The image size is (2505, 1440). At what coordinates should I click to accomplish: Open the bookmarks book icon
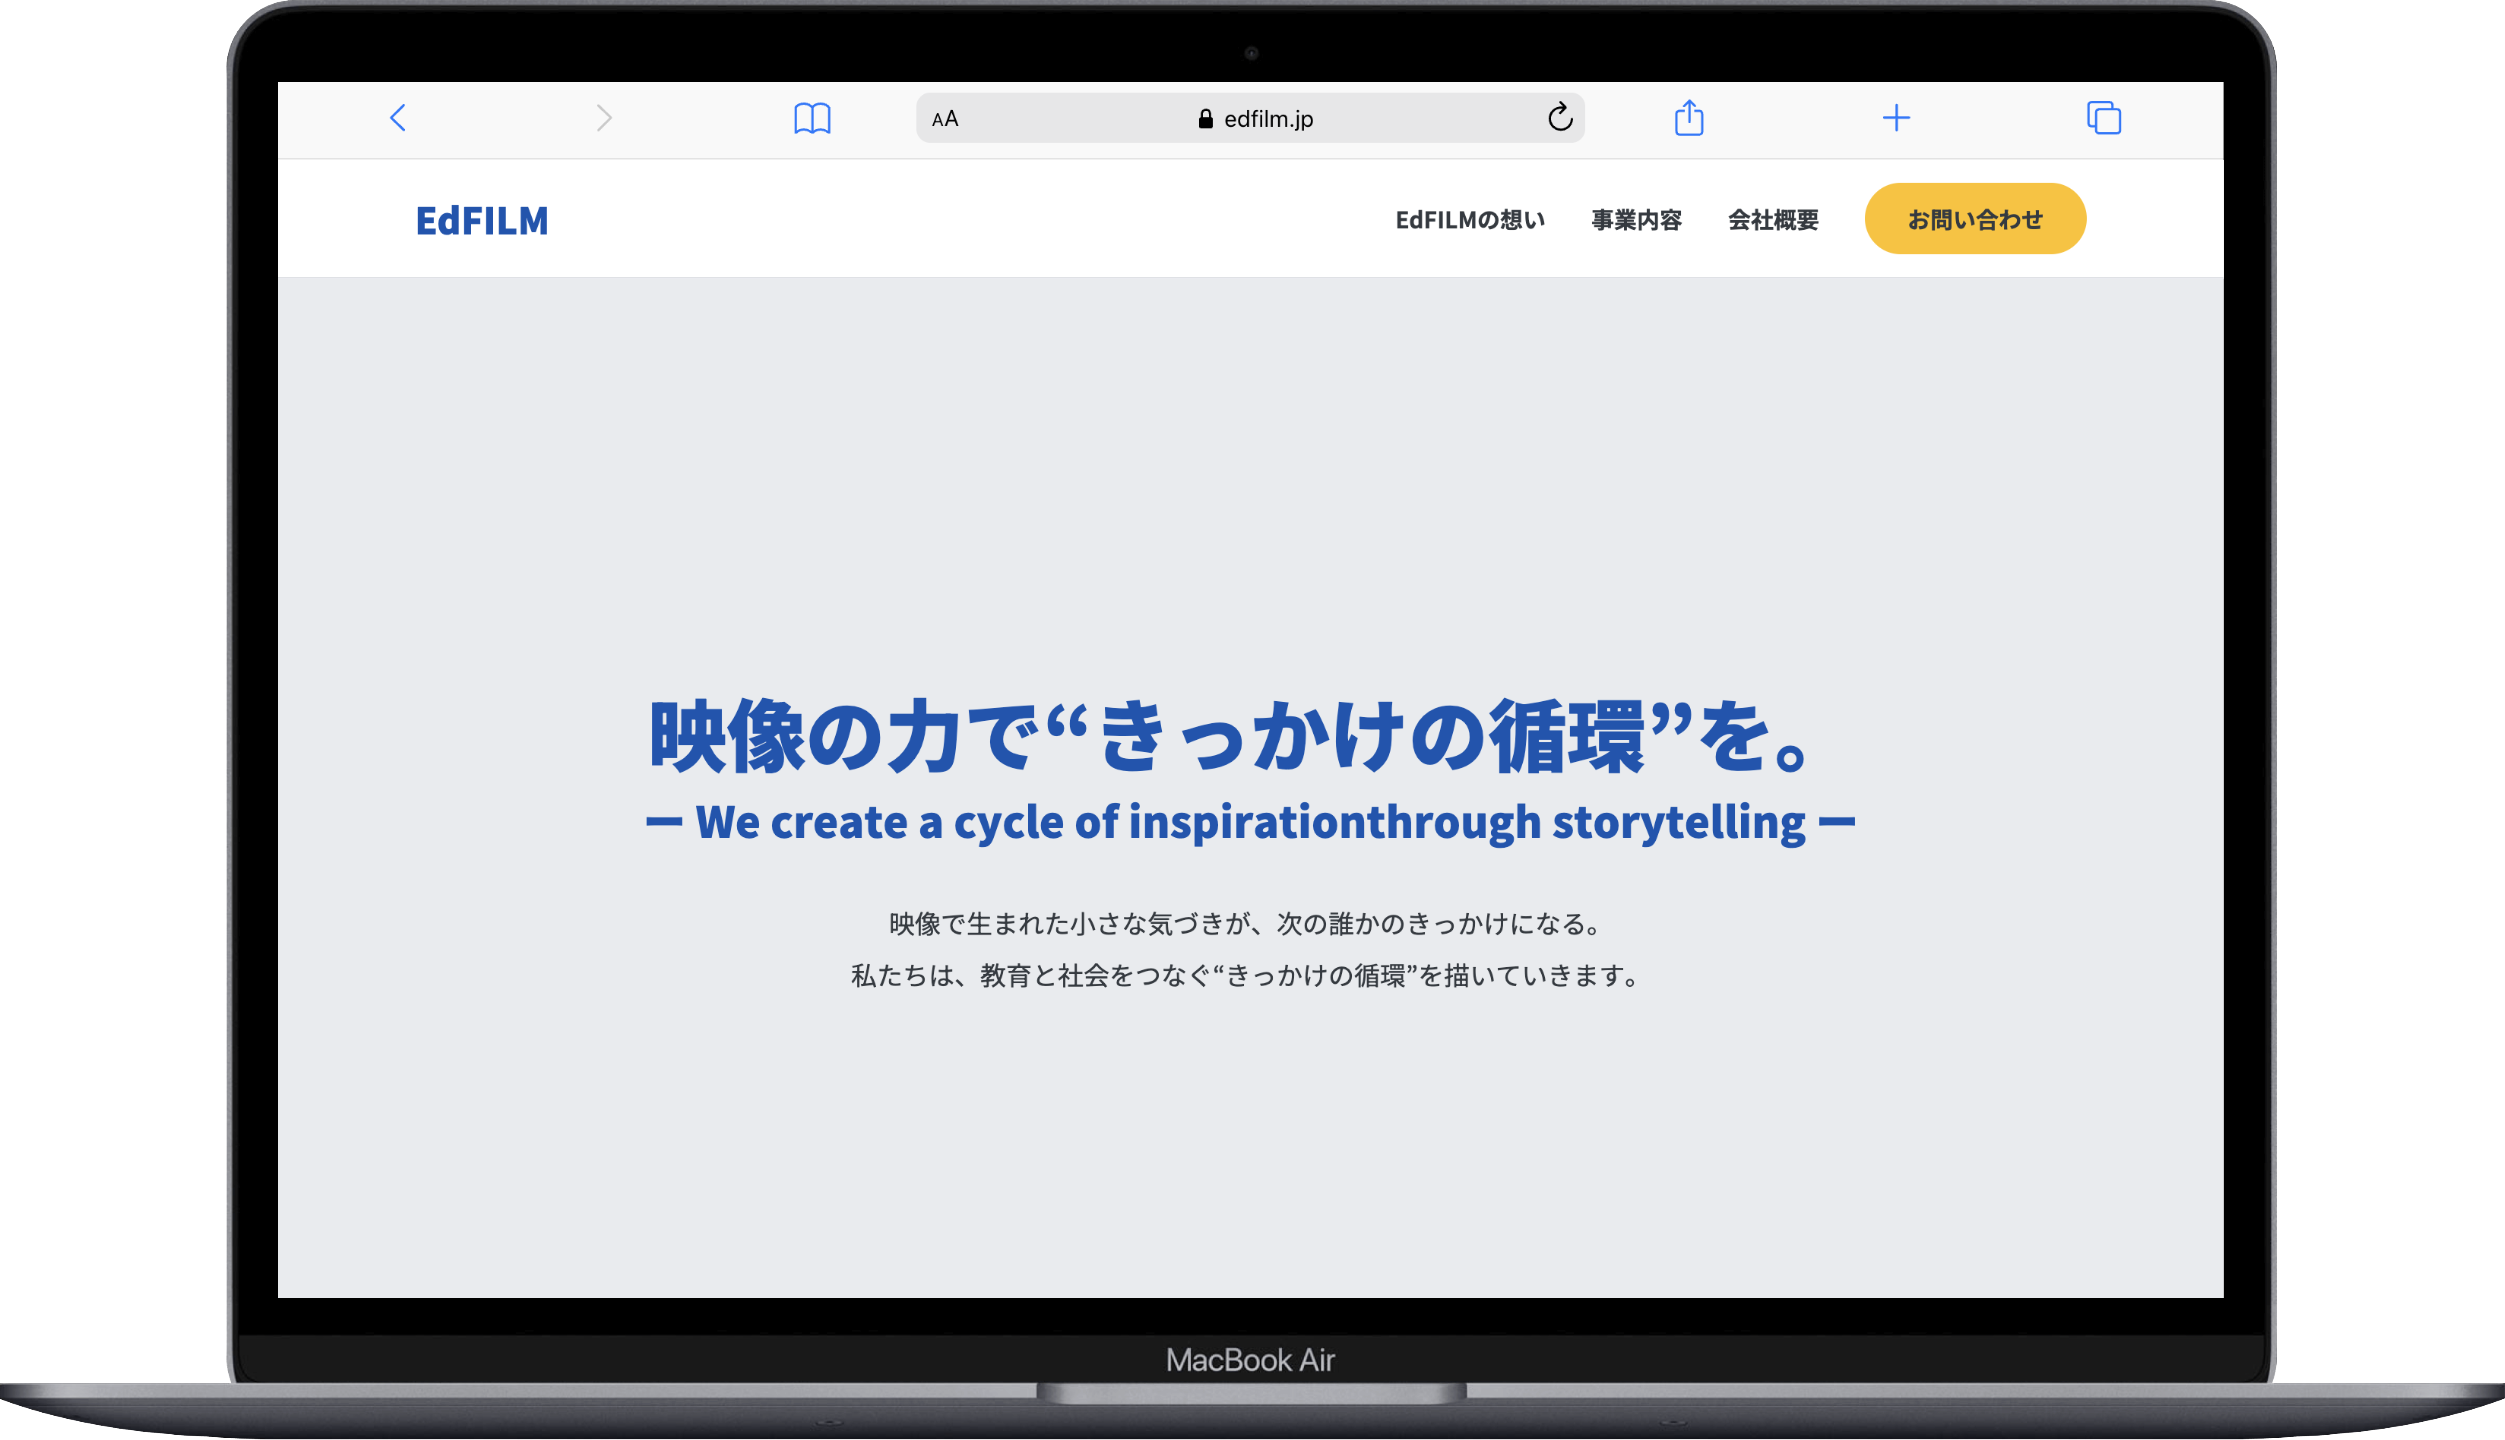point(811,118)
